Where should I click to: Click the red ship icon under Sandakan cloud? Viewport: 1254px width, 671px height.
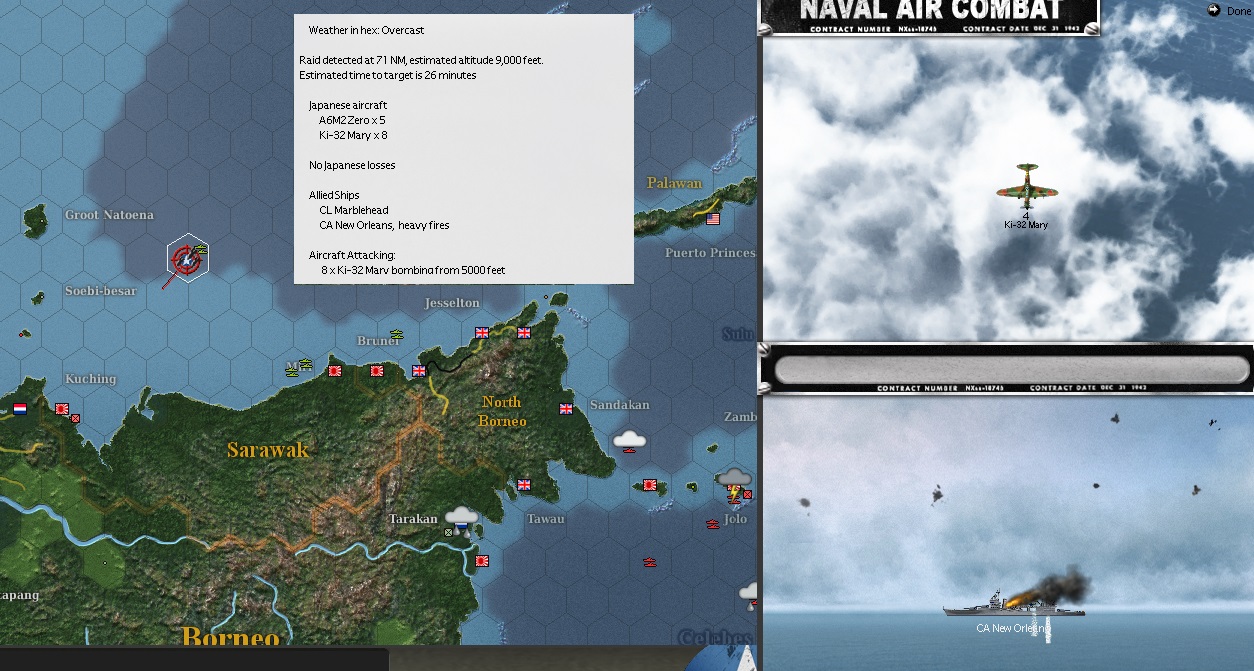click(x=629, y=452)
